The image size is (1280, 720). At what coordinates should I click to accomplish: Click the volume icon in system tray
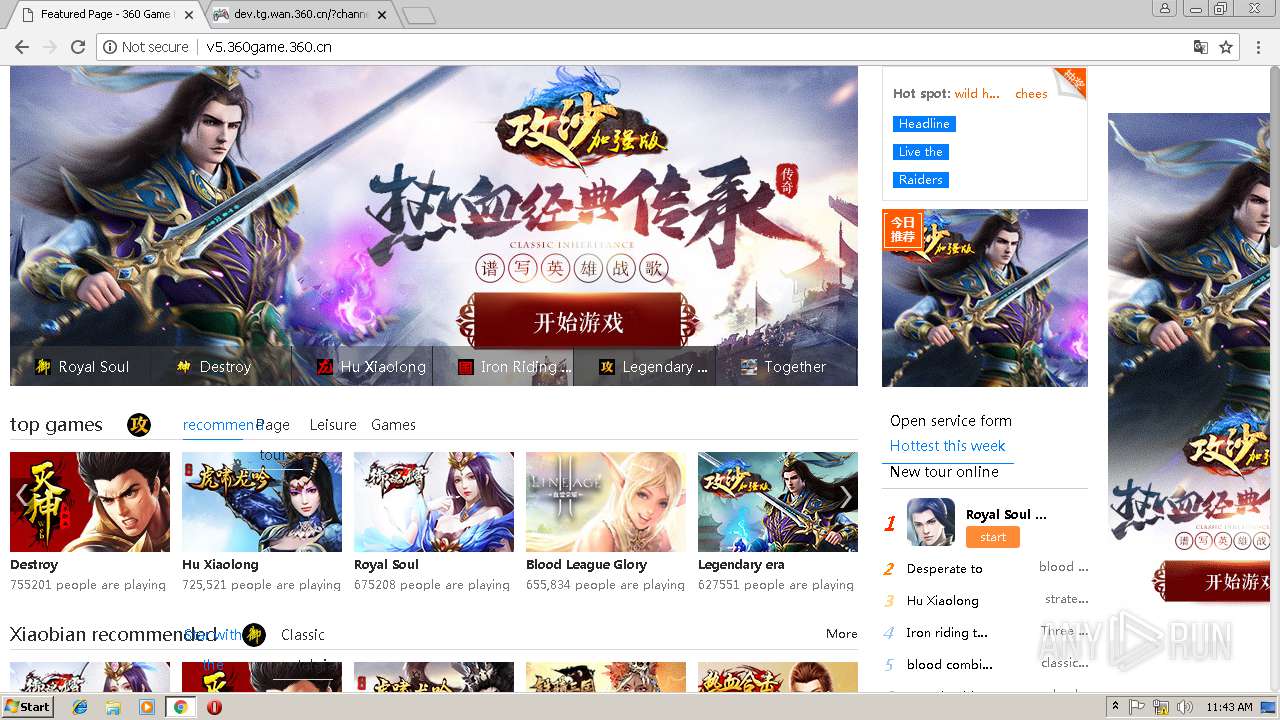coord(1184,707)
